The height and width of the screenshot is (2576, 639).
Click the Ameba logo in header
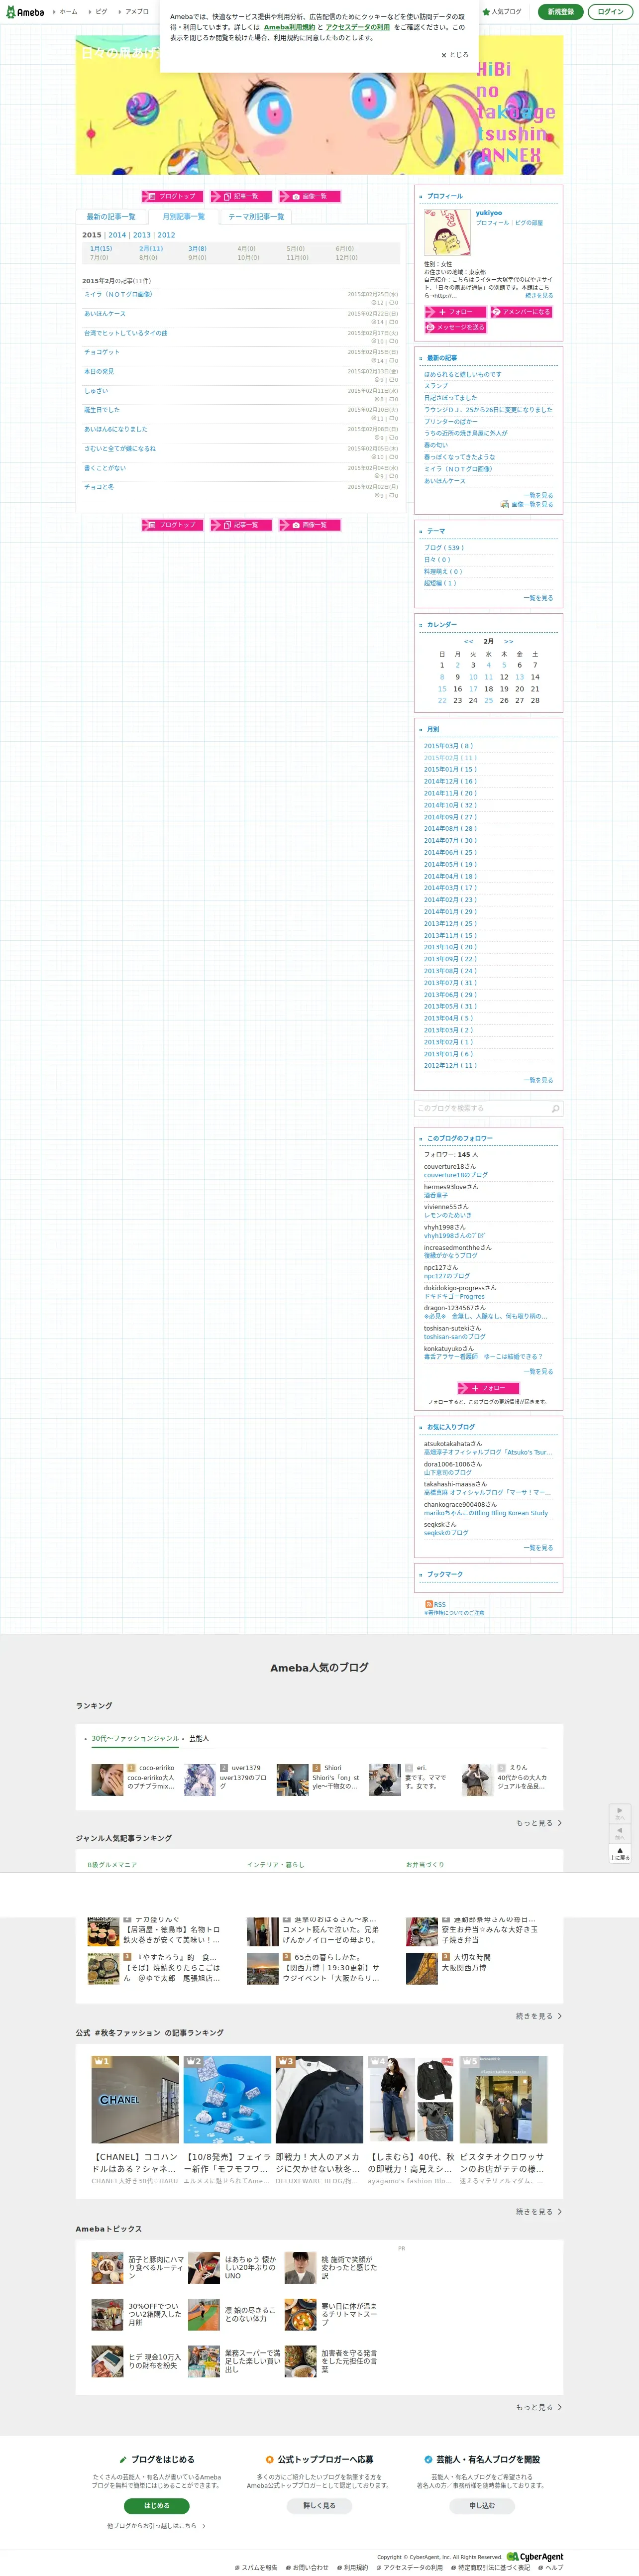25,12
